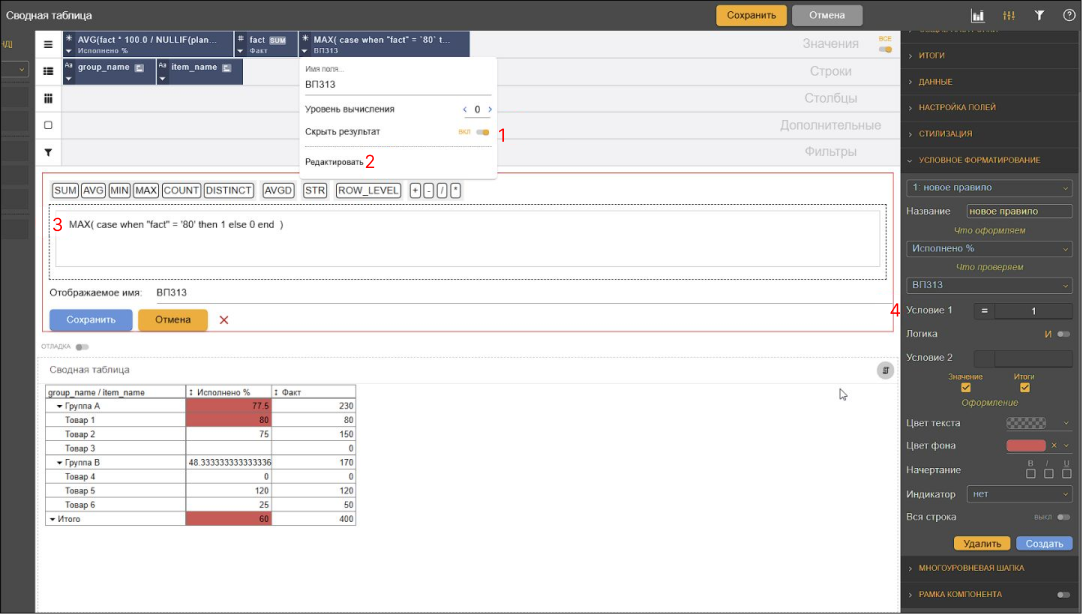Click the red Цвет фона swatch
This screenshot has width=1082, height=614.
[x=1026, y=446]
